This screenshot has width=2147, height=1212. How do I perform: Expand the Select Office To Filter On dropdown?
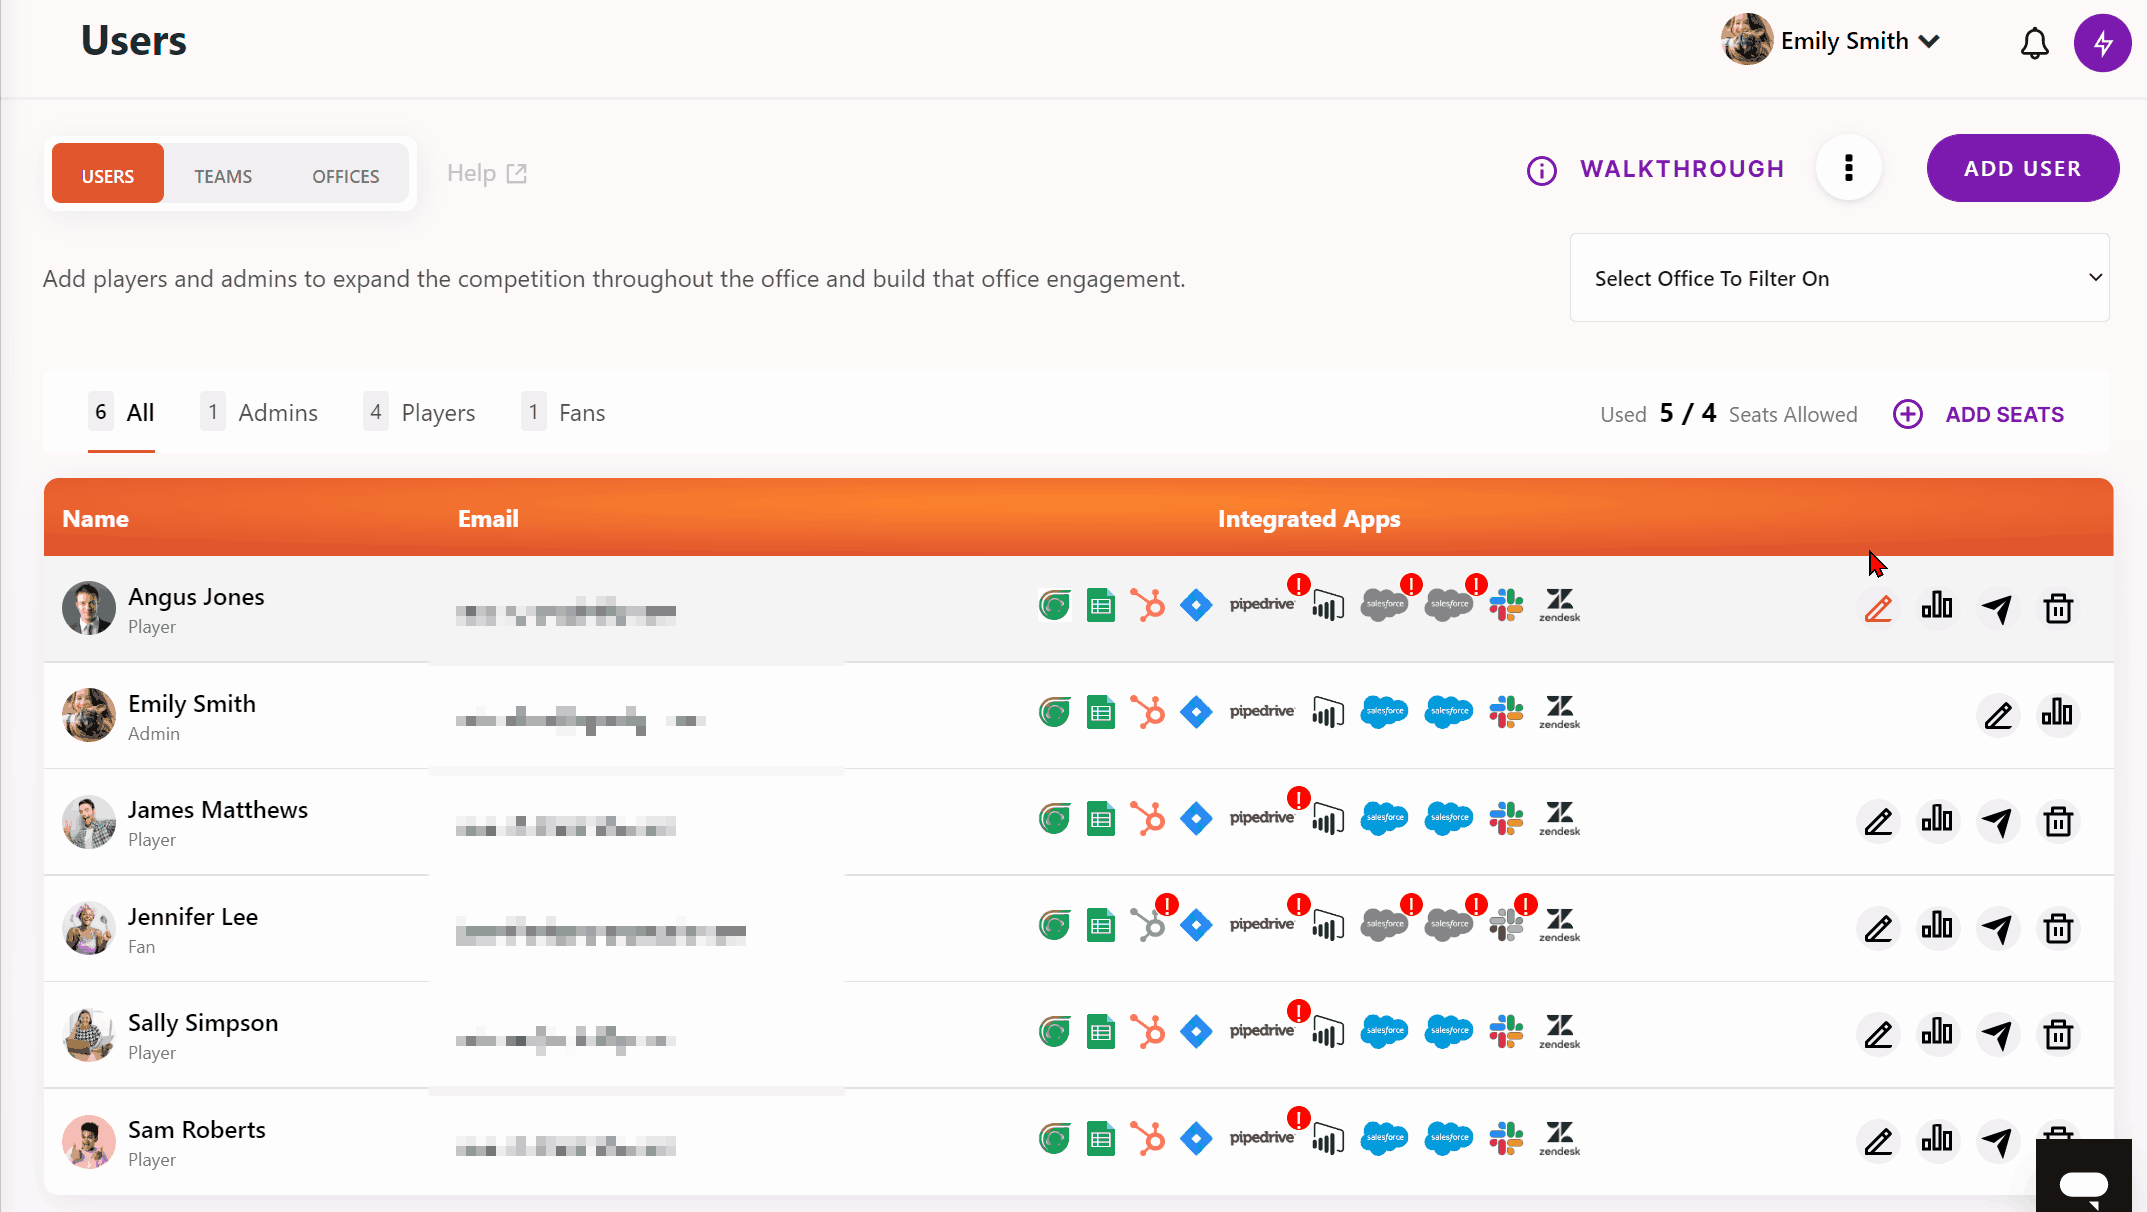(1839, 278)
